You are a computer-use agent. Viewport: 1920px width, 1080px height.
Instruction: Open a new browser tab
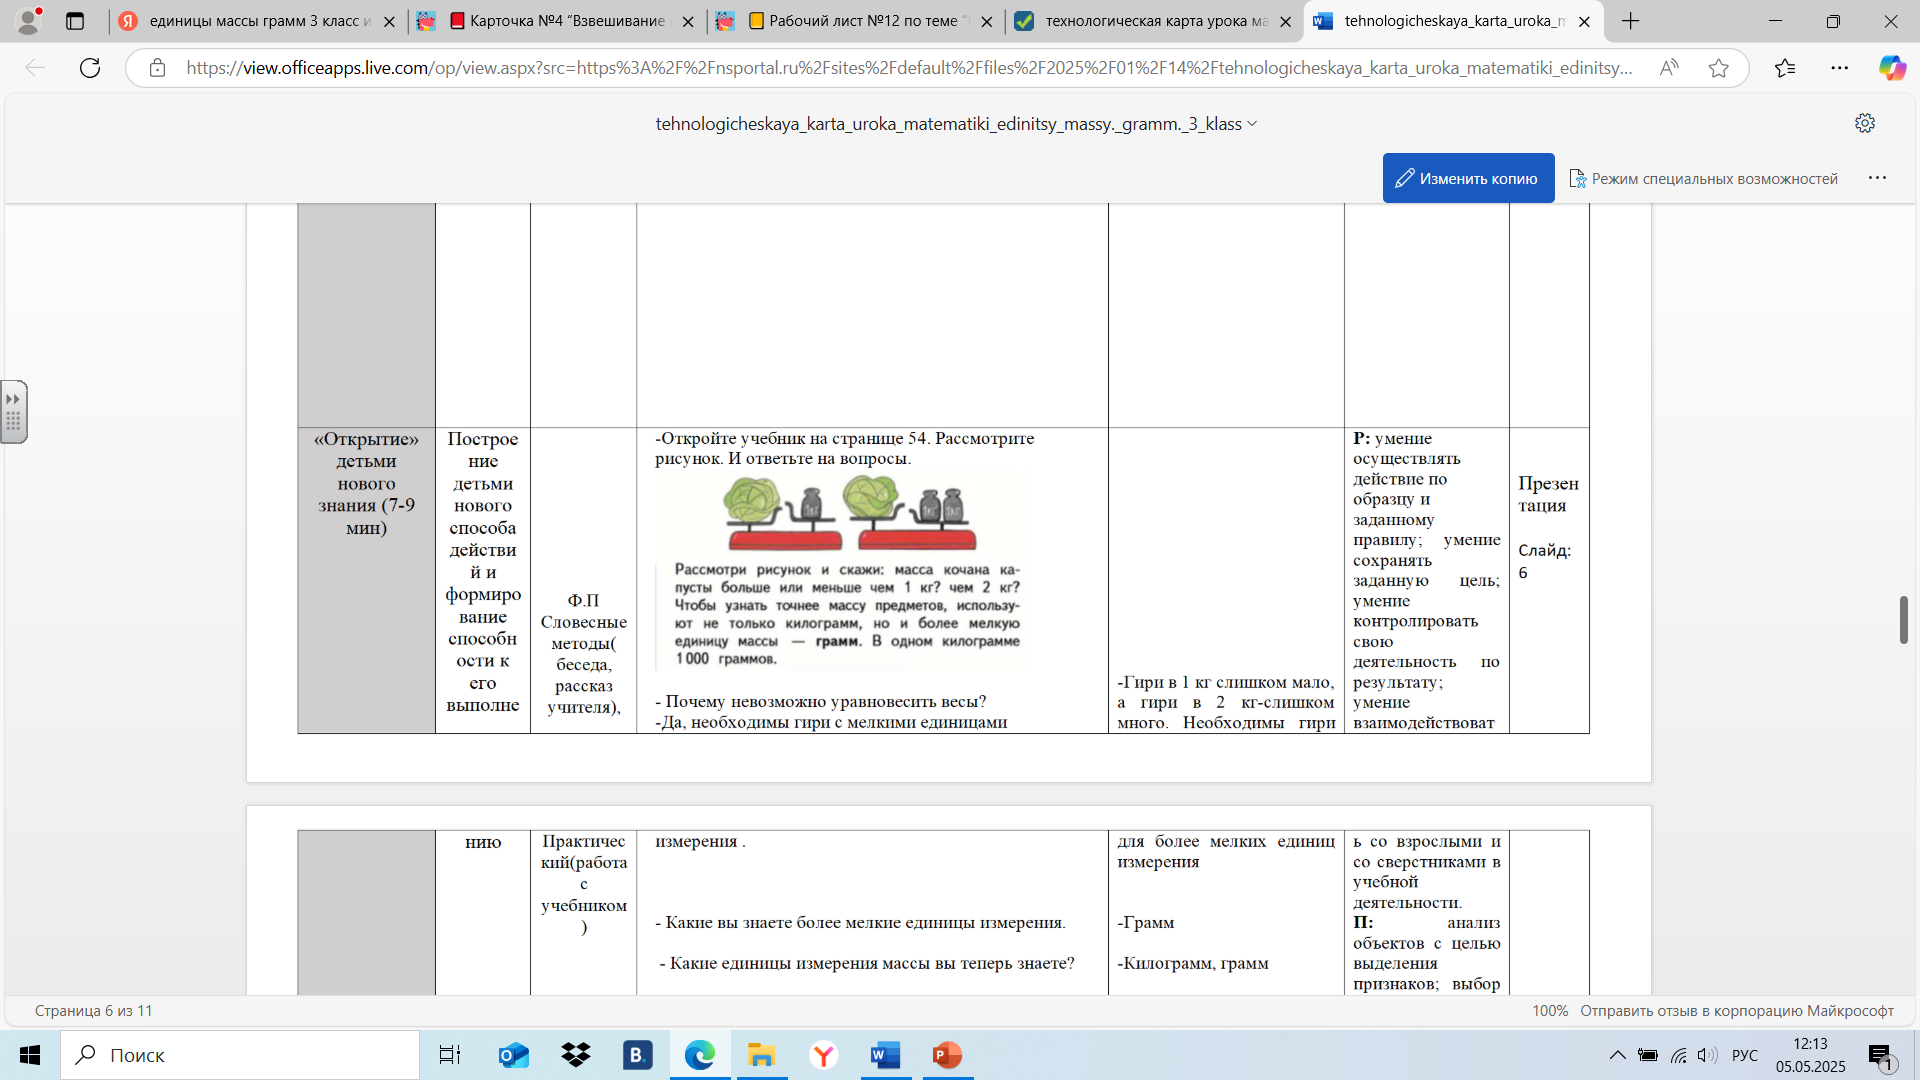(1631, 21)
